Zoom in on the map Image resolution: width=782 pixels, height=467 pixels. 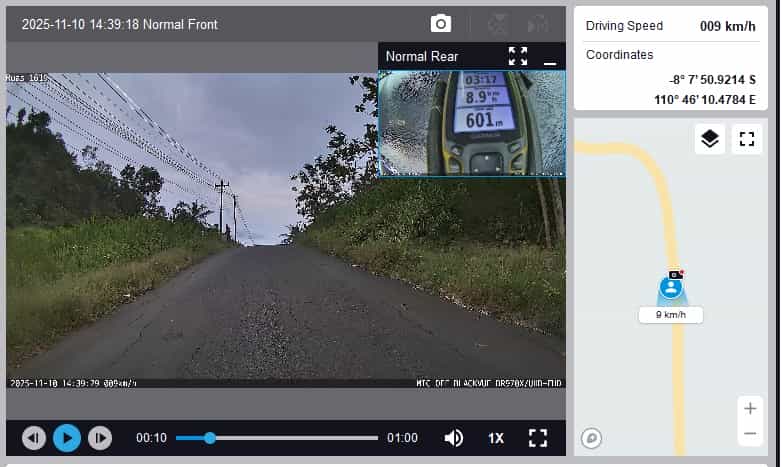(x=750, y=408)
